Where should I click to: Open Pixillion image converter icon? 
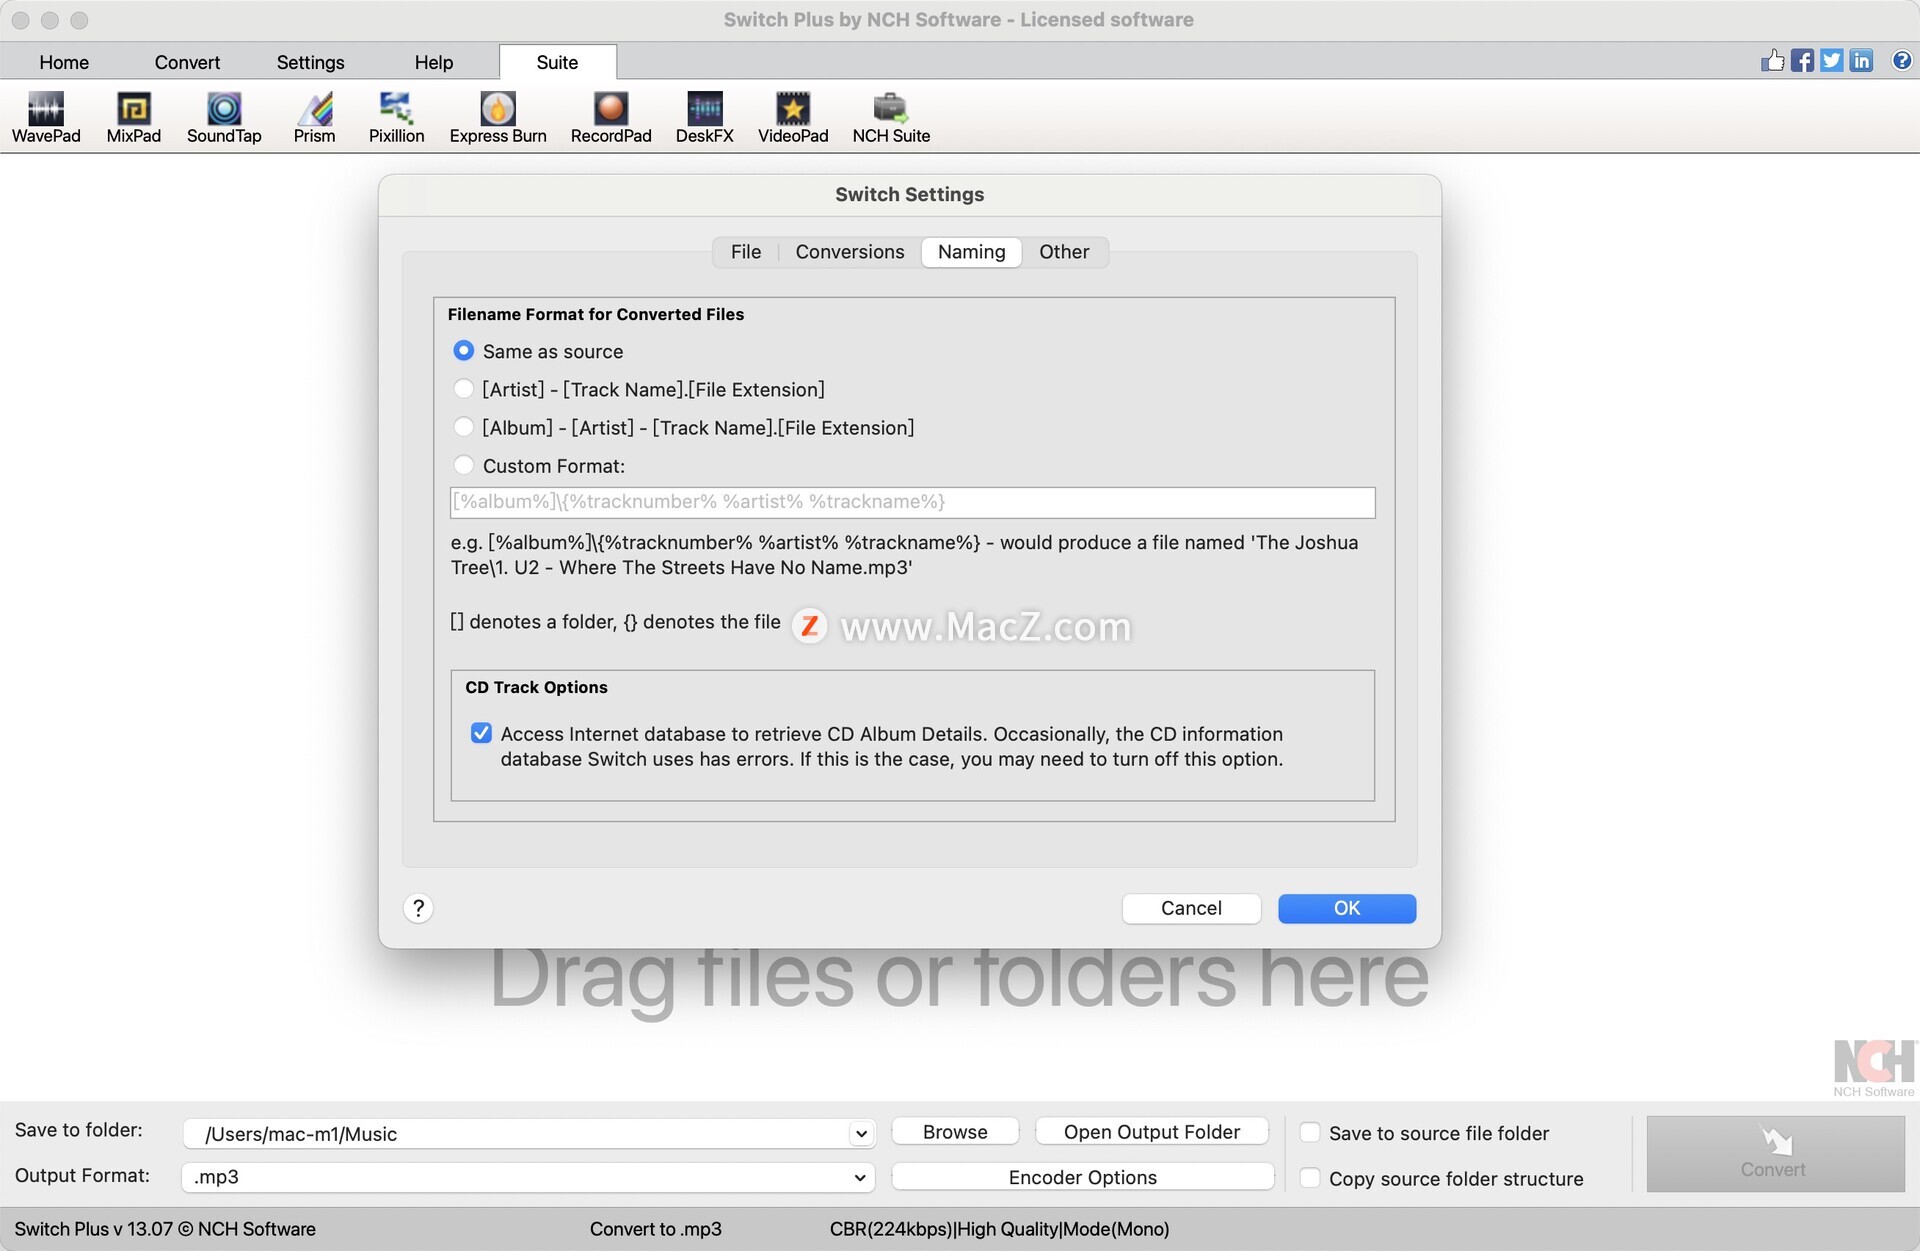pyautogui.click(x=396, y=117)
